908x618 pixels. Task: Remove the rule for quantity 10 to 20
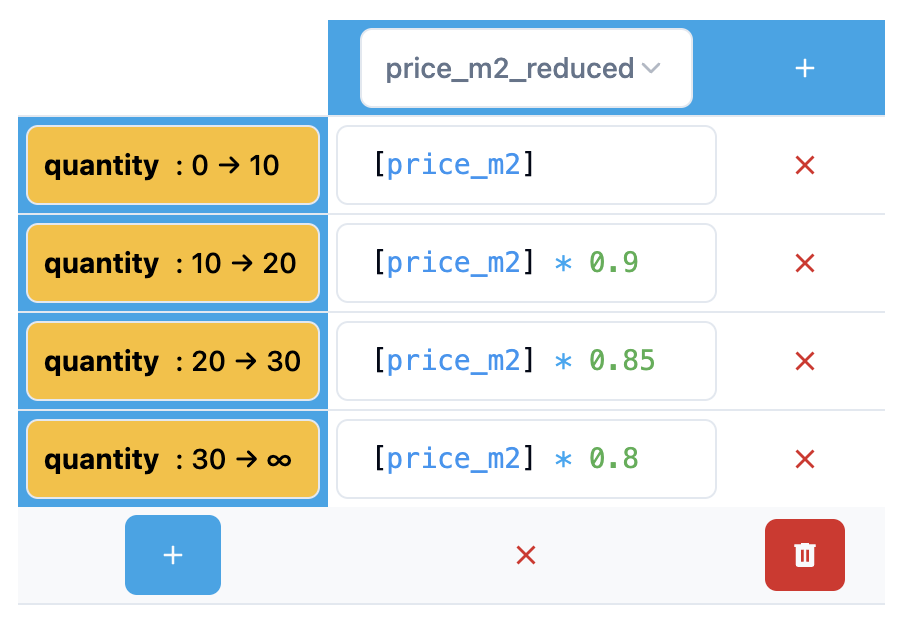point(805,263)
